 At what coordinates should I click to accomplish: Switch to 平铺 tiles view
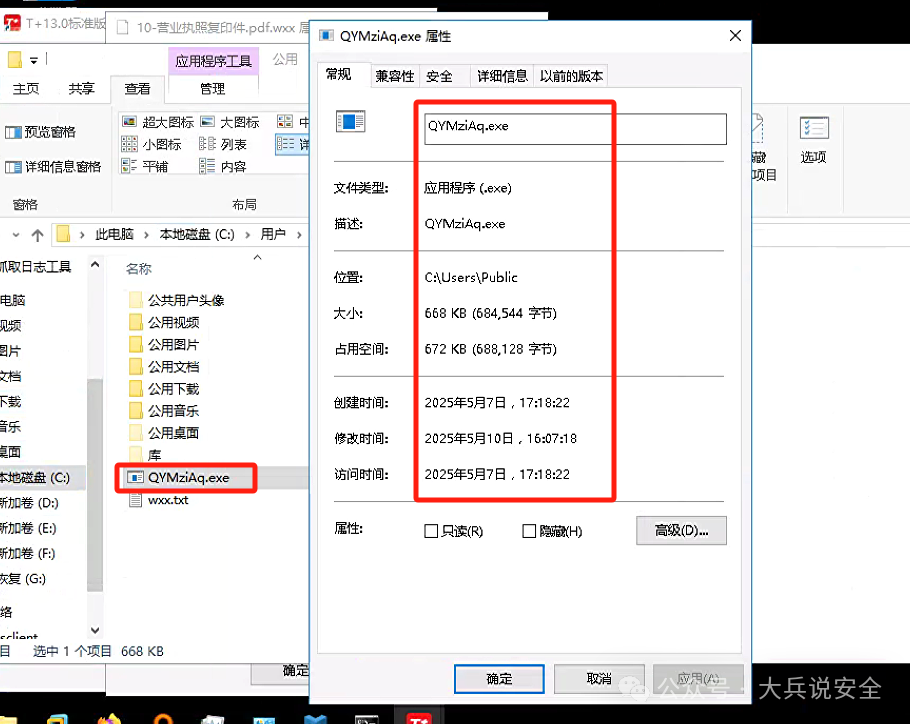152,165
